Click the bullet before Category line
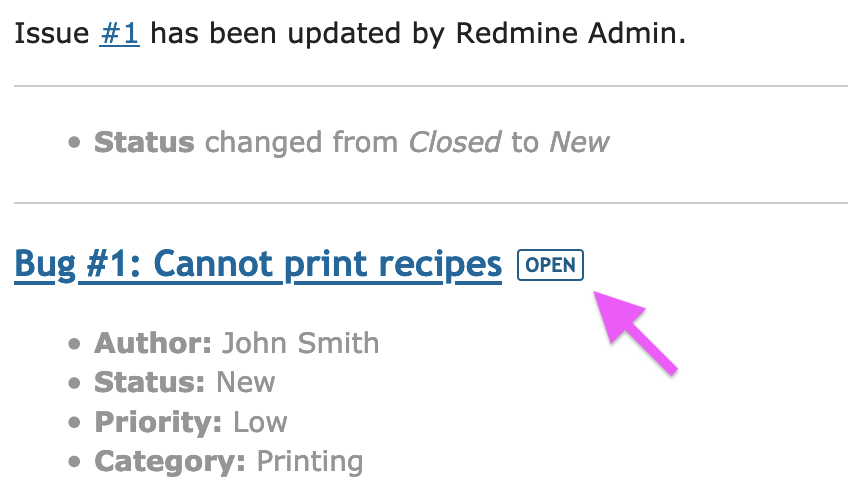The width and height of the screenshot is (848, 478). (75, 462)
